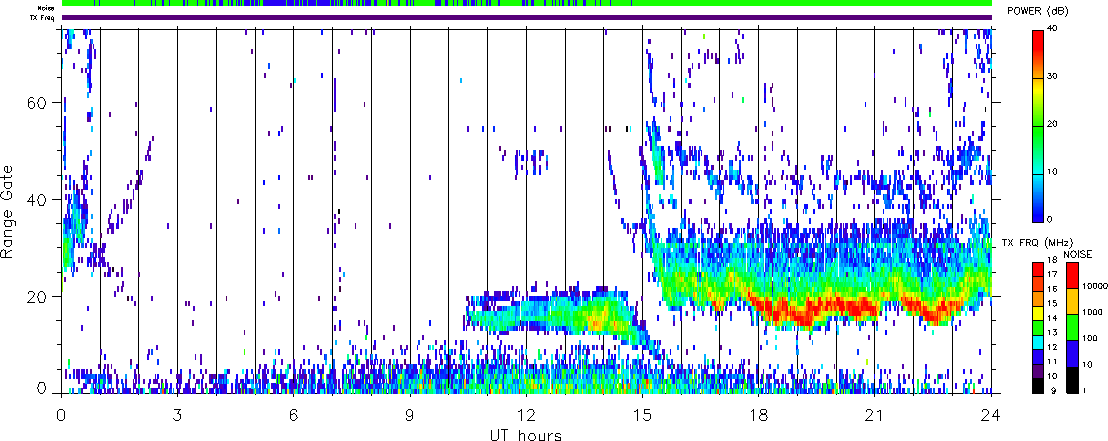This screenshot has width=1108, height=441.
Task: Click the green and blue Noise strip at the top
Action: 527,4
